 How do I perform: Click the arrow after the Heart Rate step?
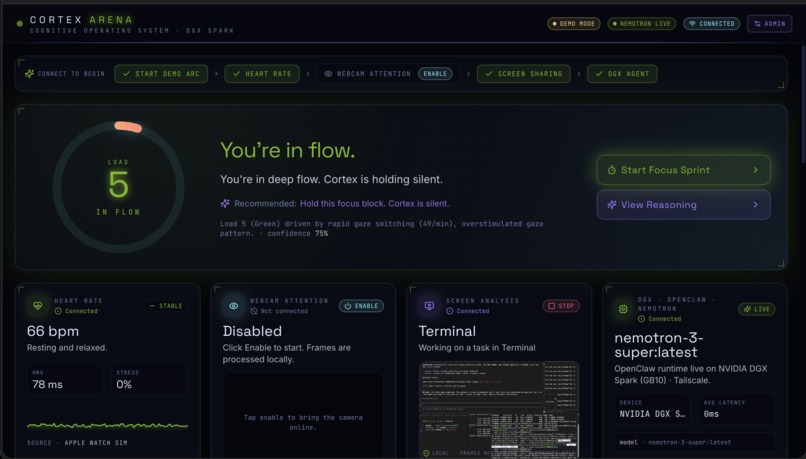pyautogui.click(x=308, y=74)
